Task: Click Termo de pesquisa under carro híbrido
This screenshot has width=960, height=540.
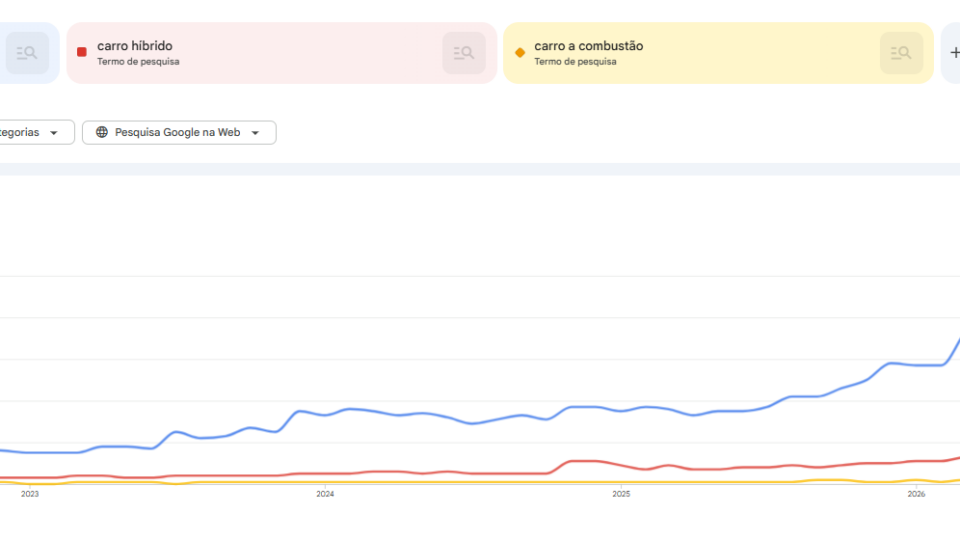Action: pyautogui.click(x=138, y=61)
